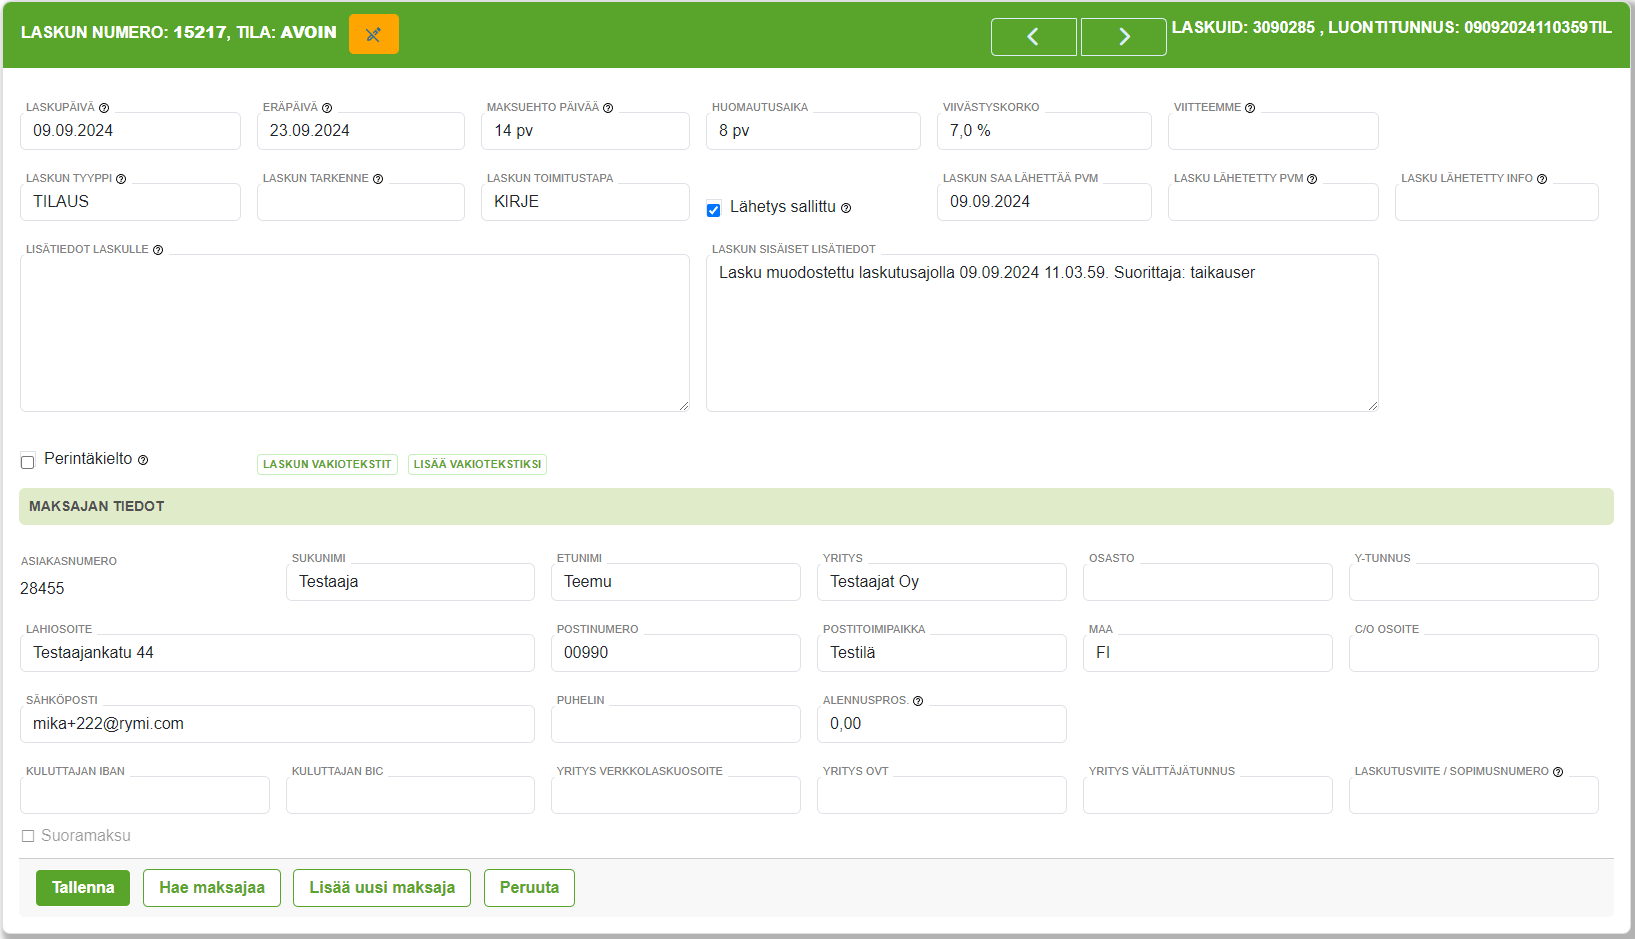Click Lisää vakiotekstiksi button
The height and width of the screenshot is (939, 1635).
[x=477, y=464]
